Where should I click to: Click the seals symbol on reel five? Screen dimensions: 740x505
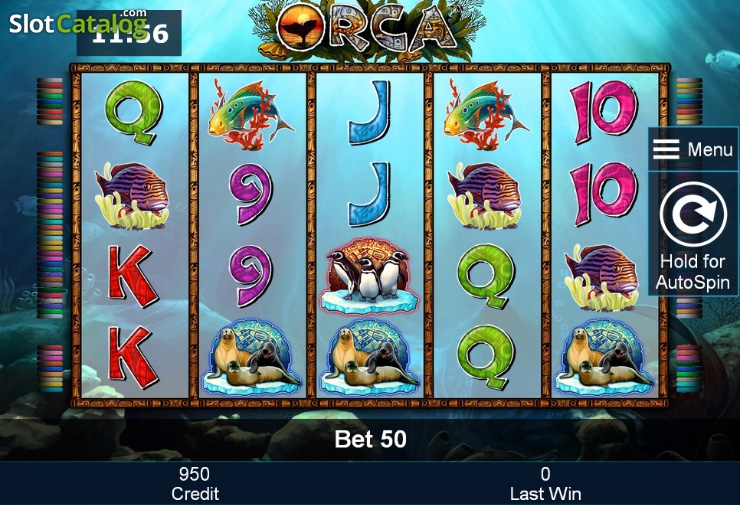[x=604, y=359]
